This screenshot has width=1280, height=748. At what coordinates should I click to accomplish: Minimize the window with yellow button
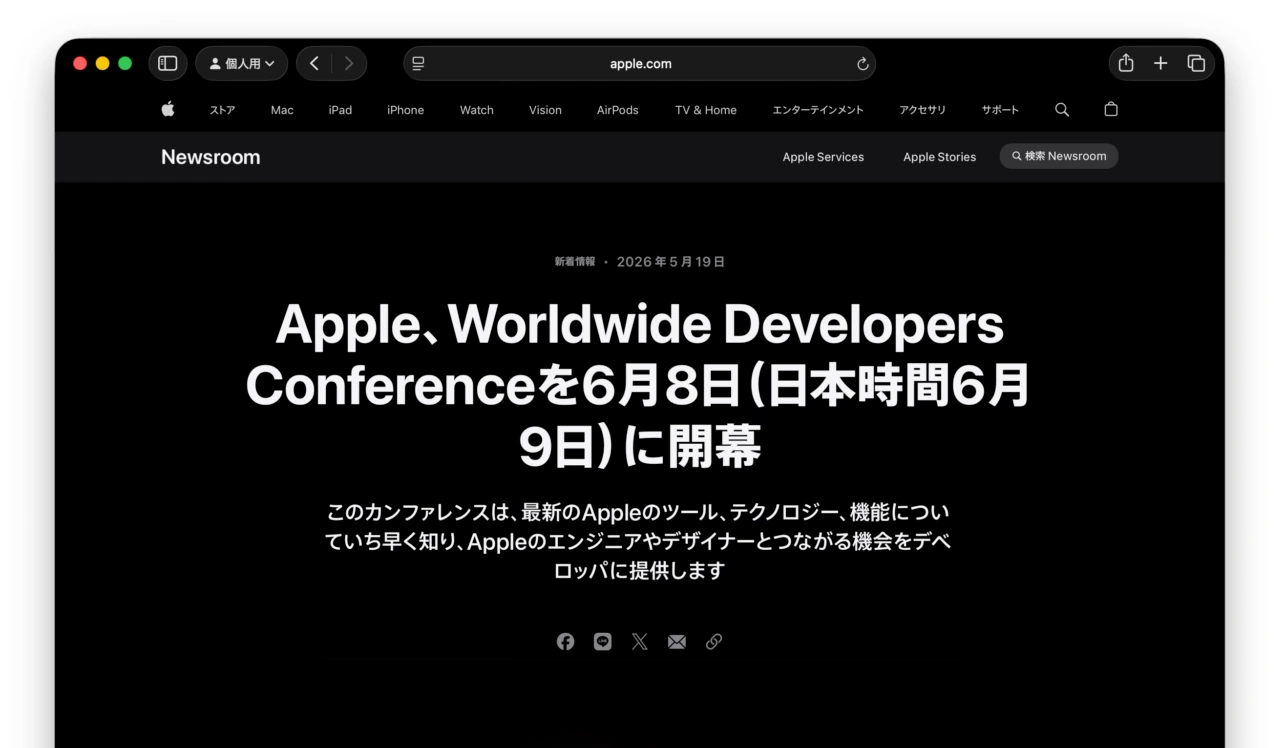(x=102, y=63)
